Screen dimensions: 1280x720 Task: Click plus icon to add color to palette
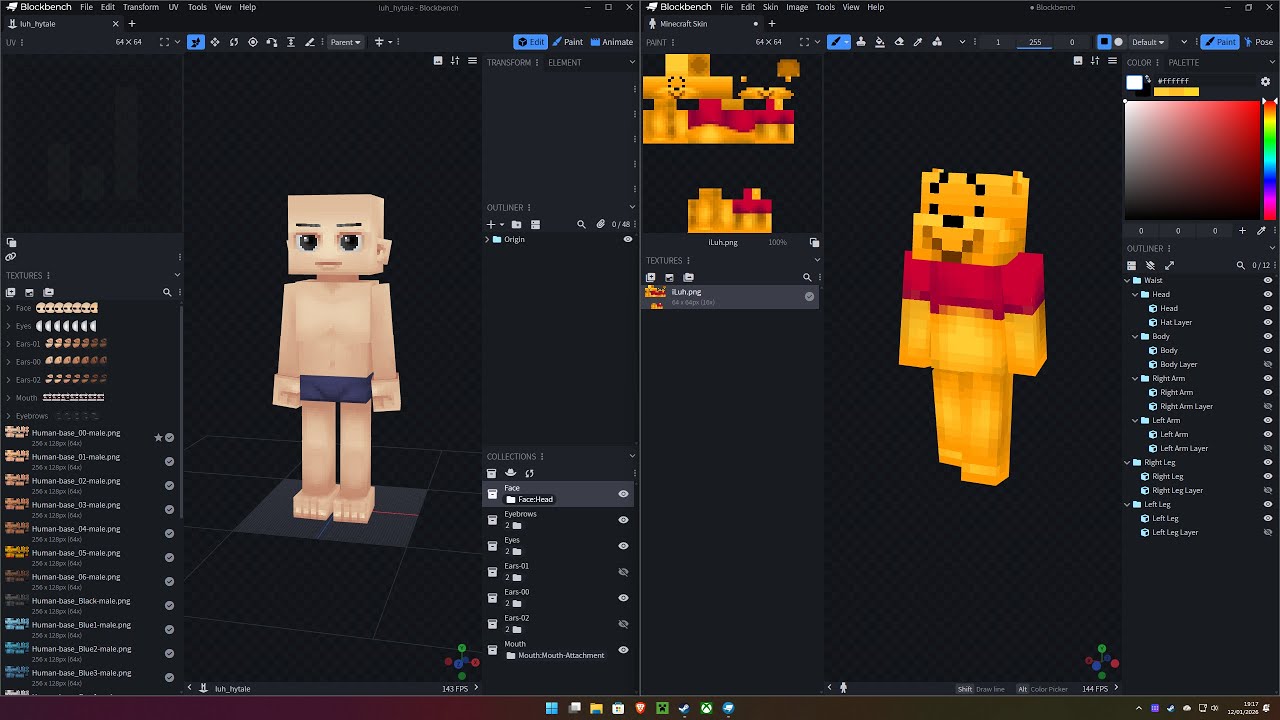click(1243, 231)
